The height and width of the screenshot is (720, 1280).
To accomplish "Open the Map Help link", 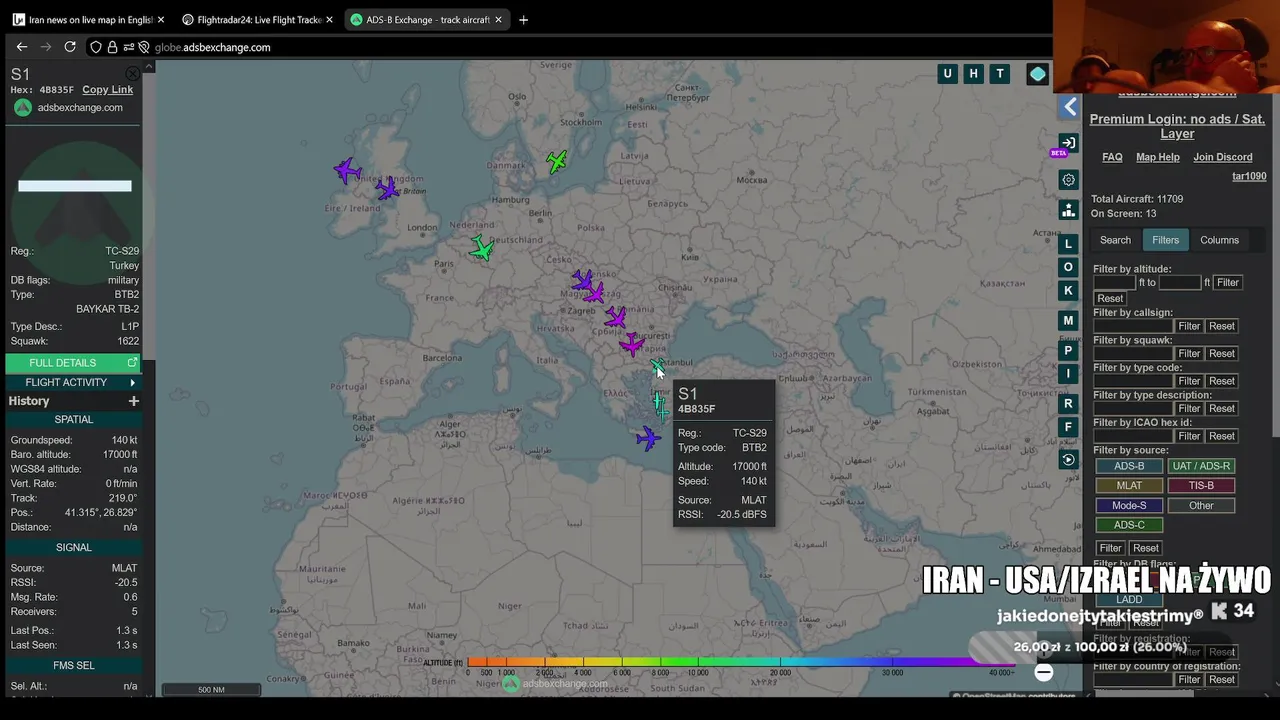I will pyautogui.click(x=1158, y=157).
